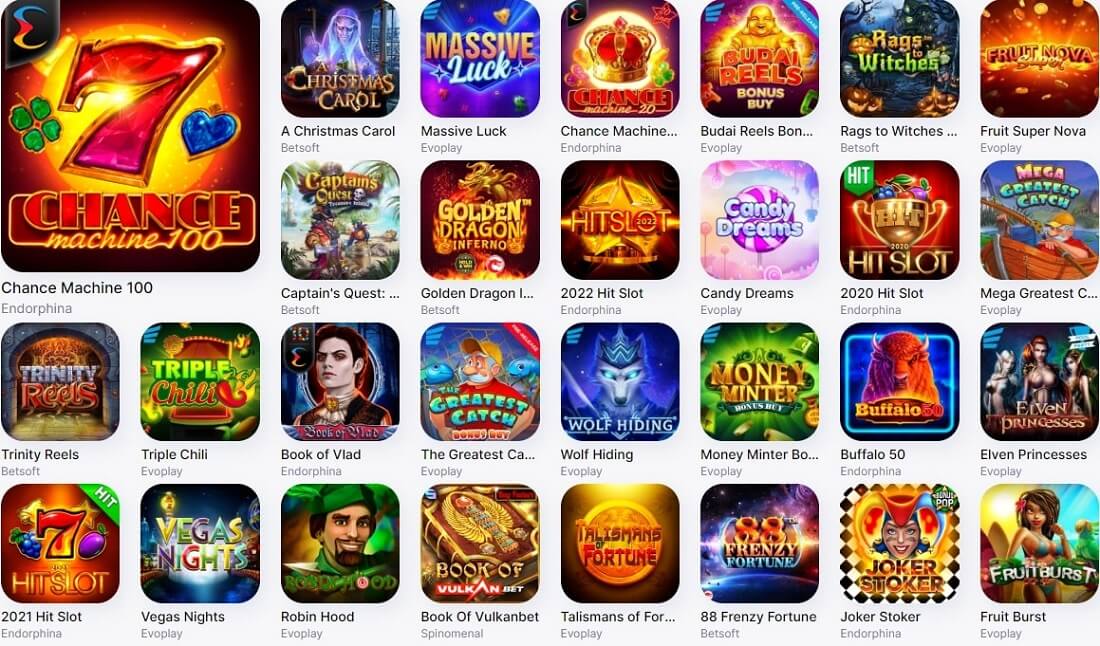Click the Trinity Reels title link
The image size is (1100, 646).
pos(40,455)
